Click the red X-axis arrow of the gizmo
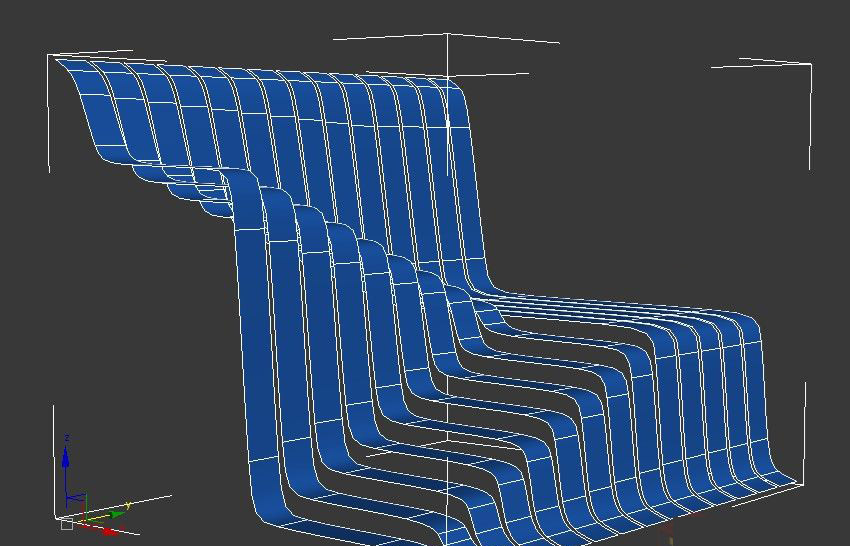Image resolution: width=850 pixels, height=546 pixels. [x=110, y=531]
